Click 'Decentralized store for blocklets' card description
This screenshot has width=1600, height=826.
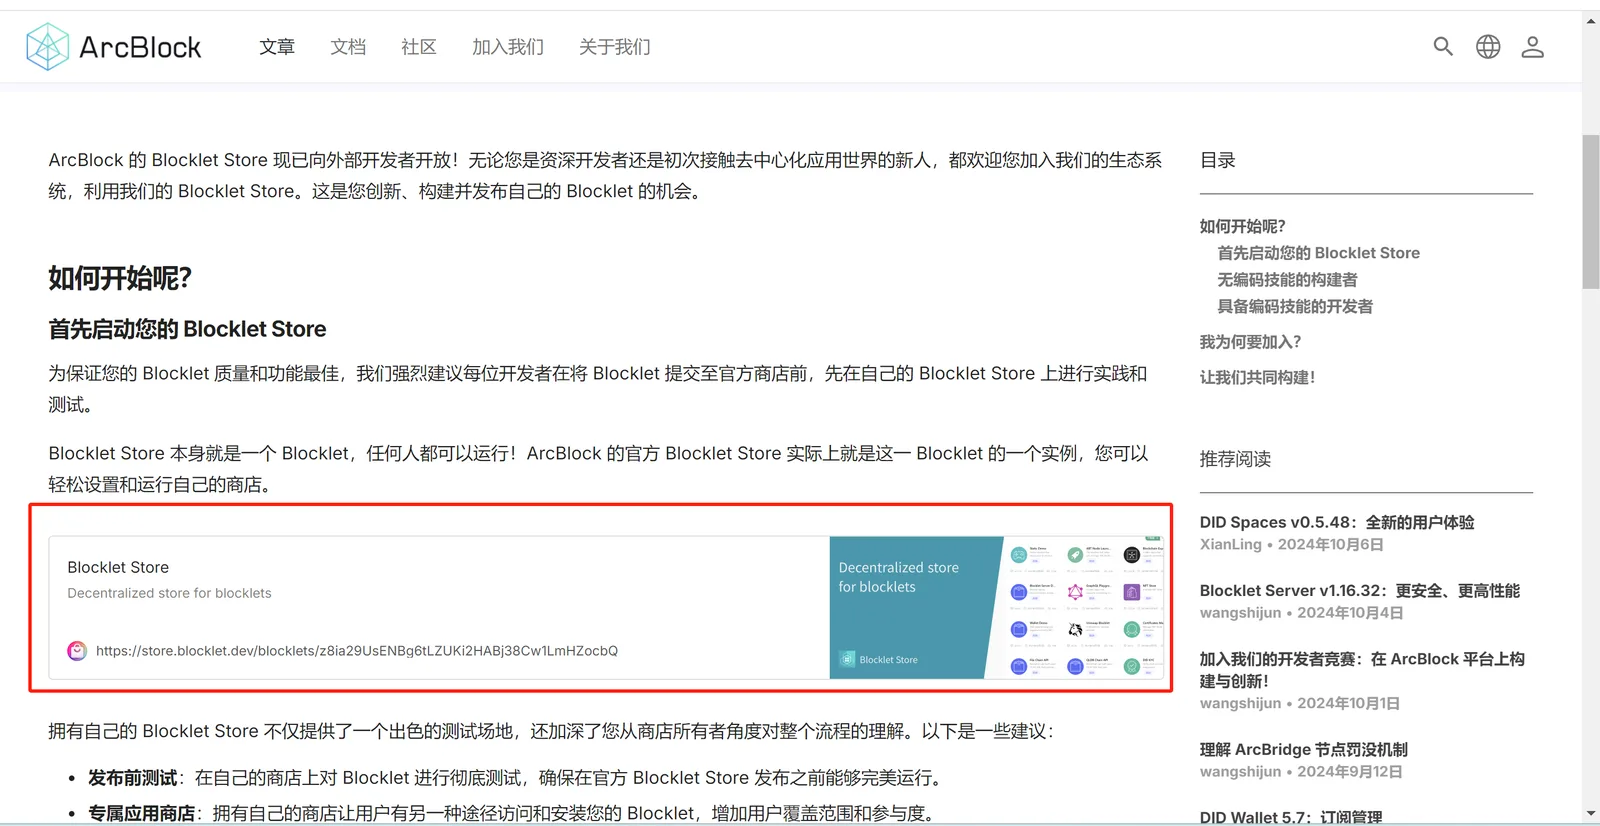169,593
